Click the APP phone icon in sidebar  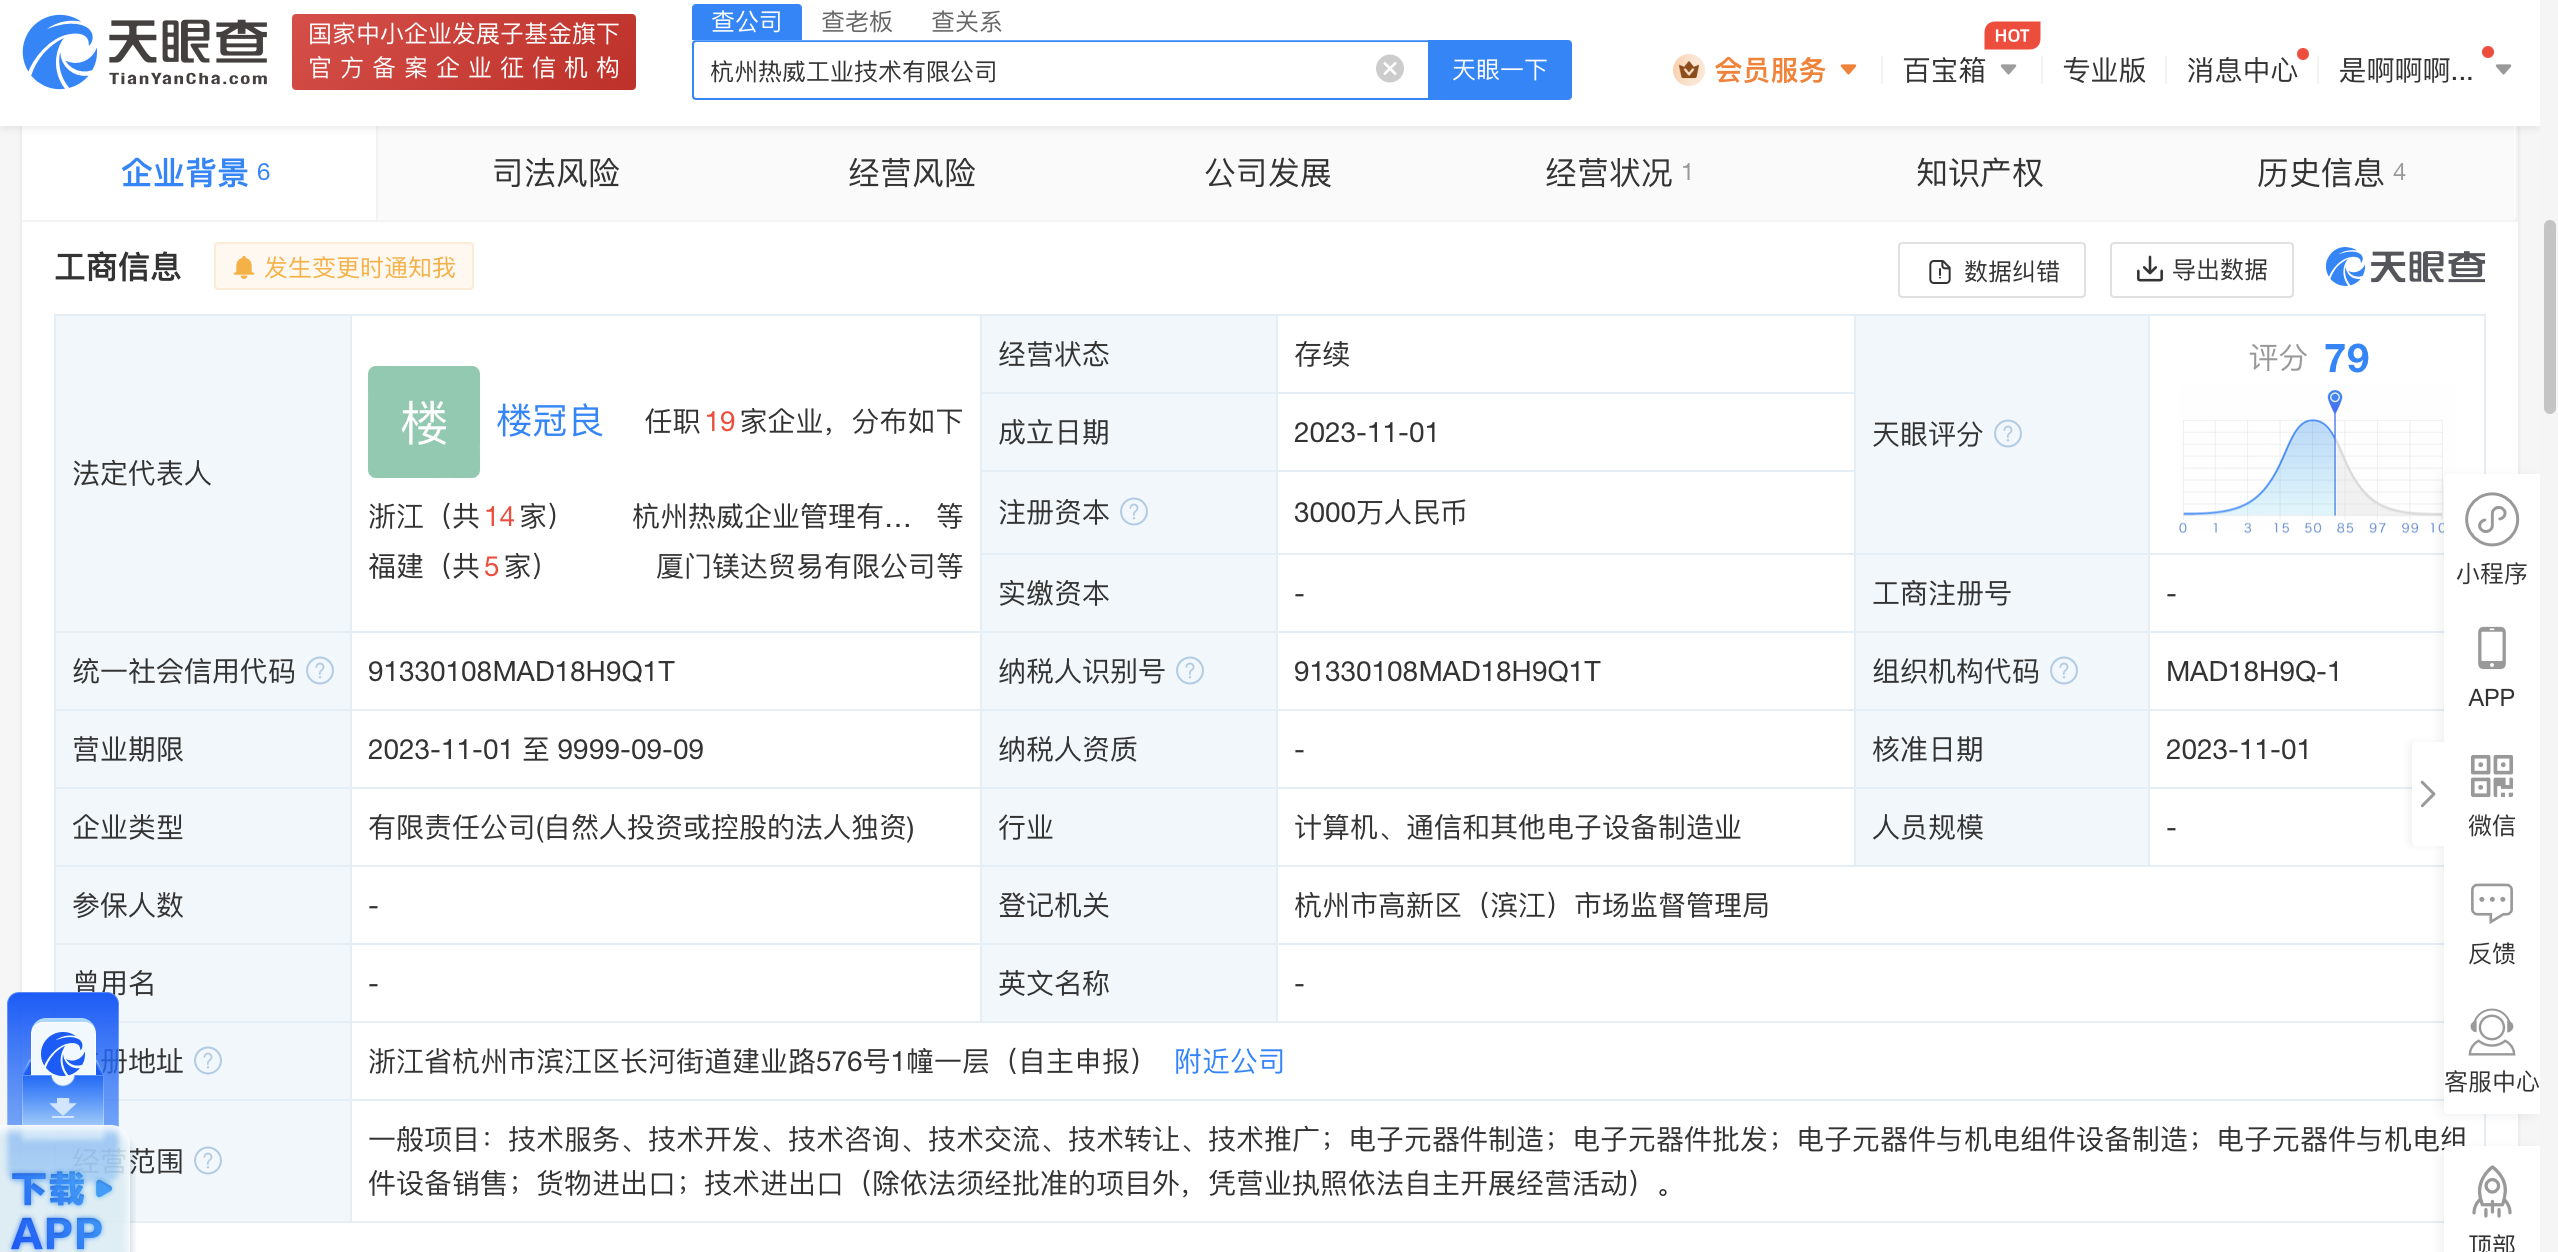(x=2490, y=649)
